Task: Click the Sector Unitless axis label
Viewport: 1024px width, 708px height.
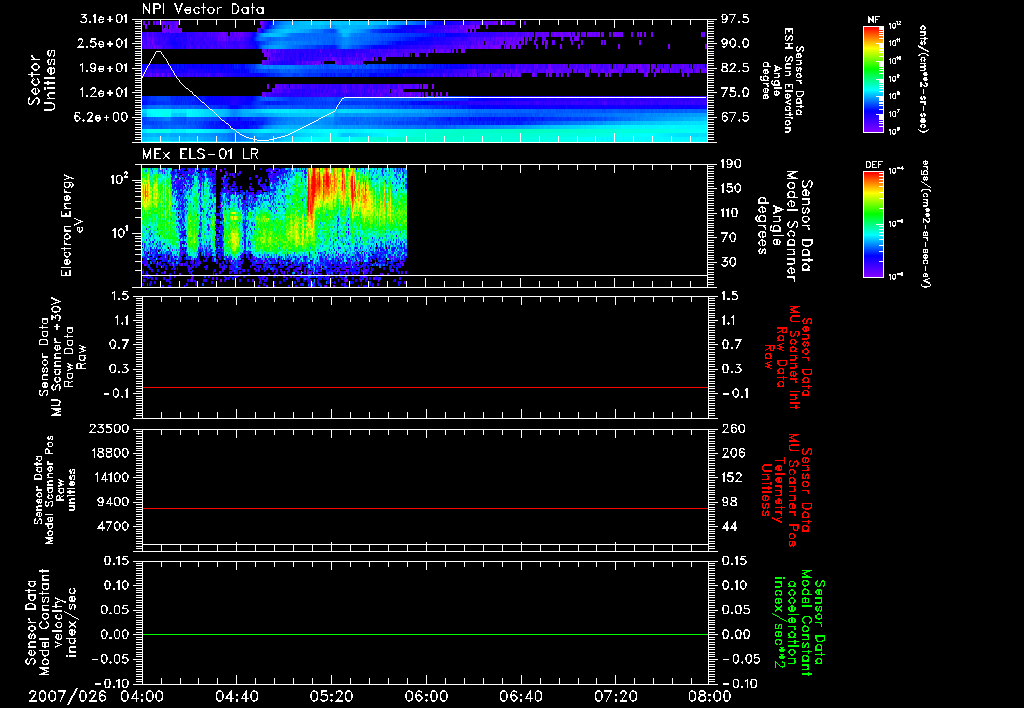Action: point(41,78)
